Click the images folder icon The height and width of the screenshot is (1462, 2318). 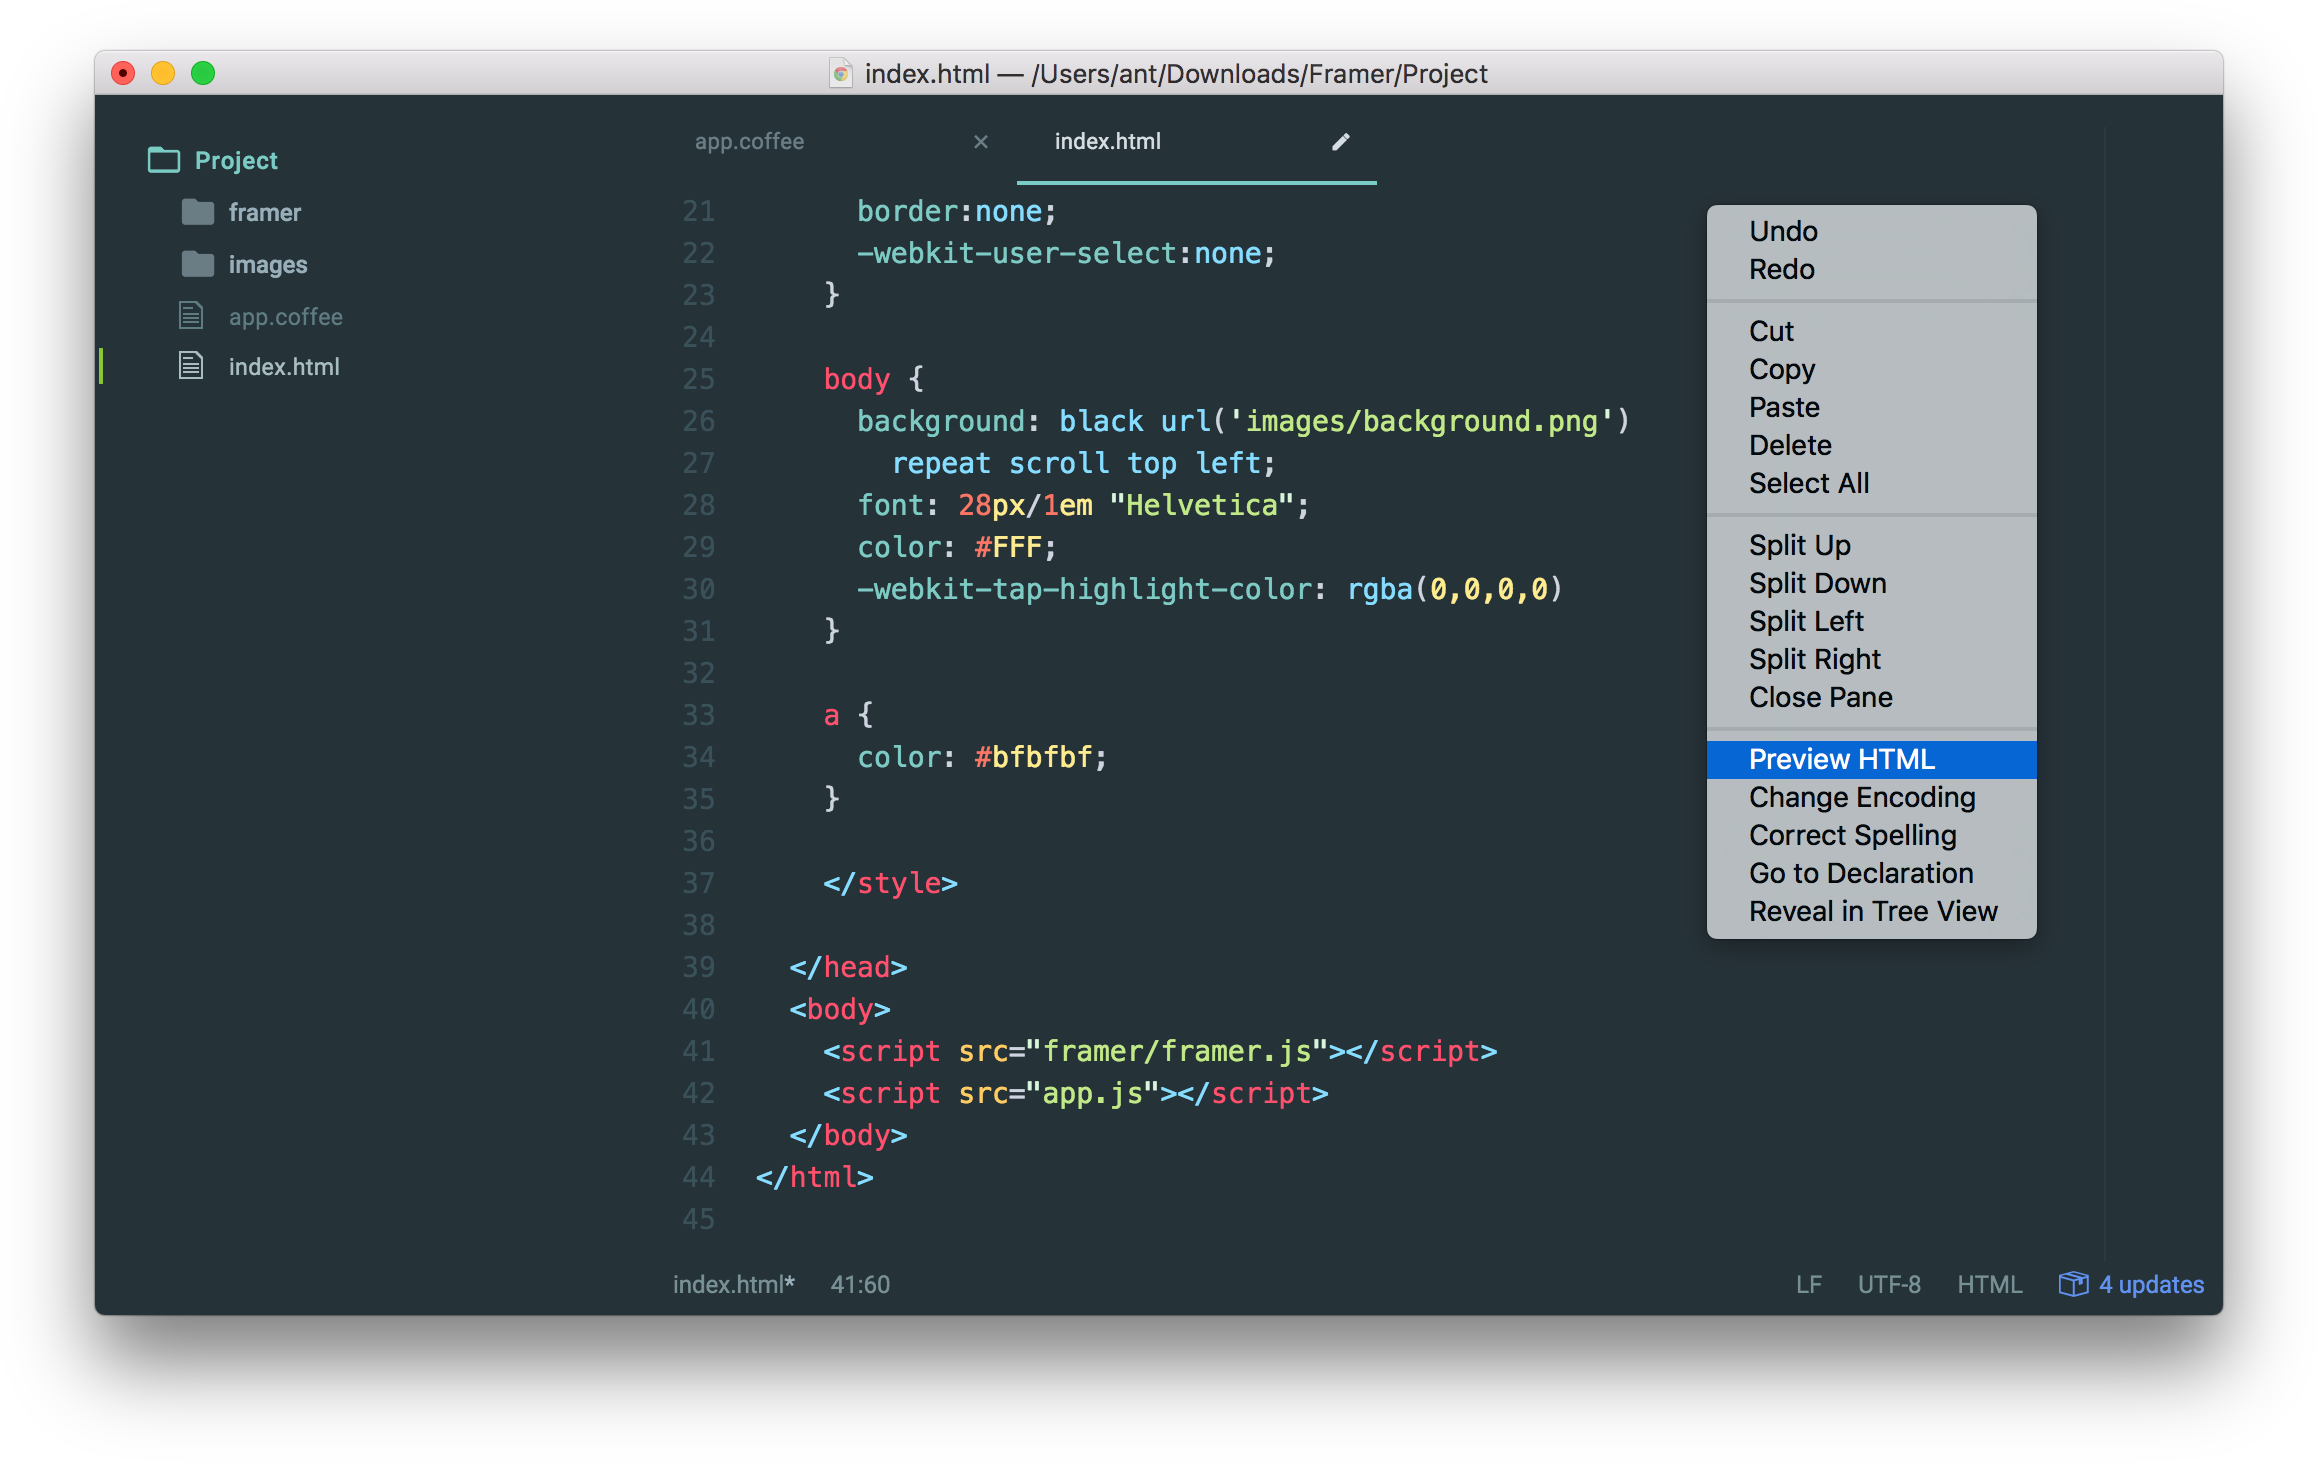pyautogui.click(x=198, y=264)
